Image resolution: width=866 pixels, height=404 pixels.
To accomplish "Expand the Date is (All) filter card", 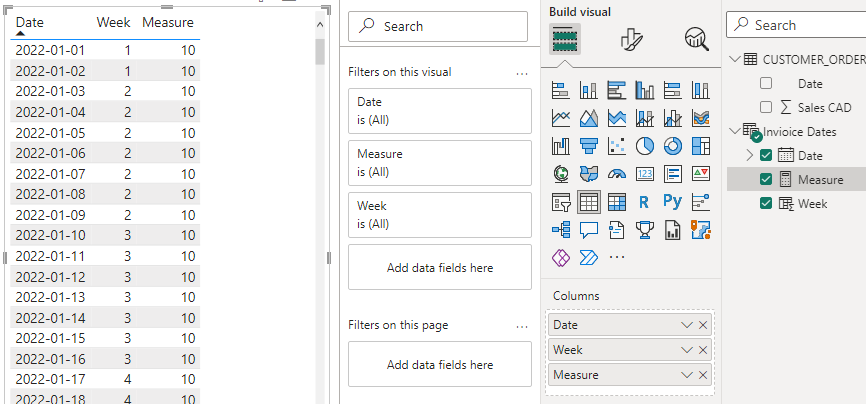I will click(x=440, y=111).
